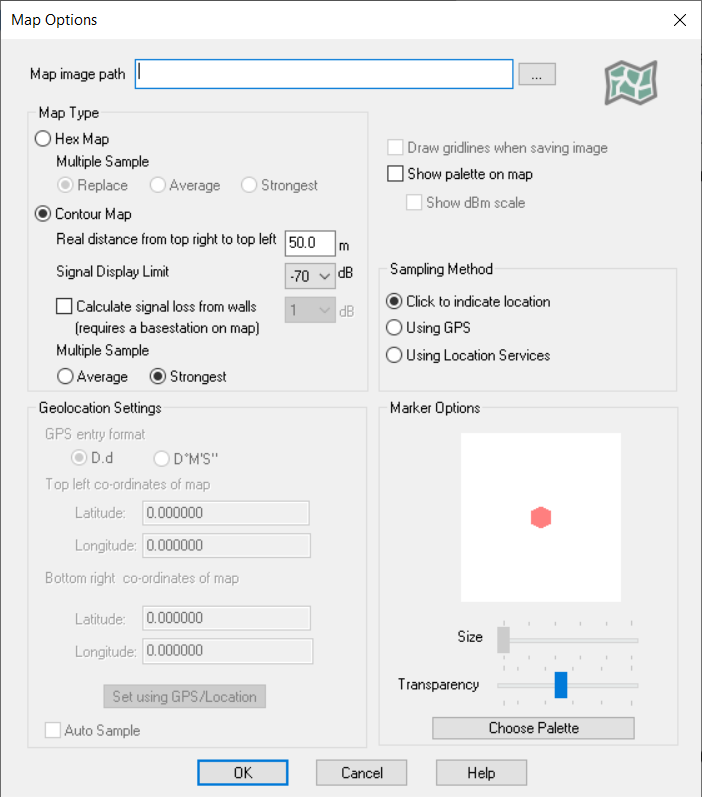
Task: Click the top left Longitude field
Action: point(226,545)
